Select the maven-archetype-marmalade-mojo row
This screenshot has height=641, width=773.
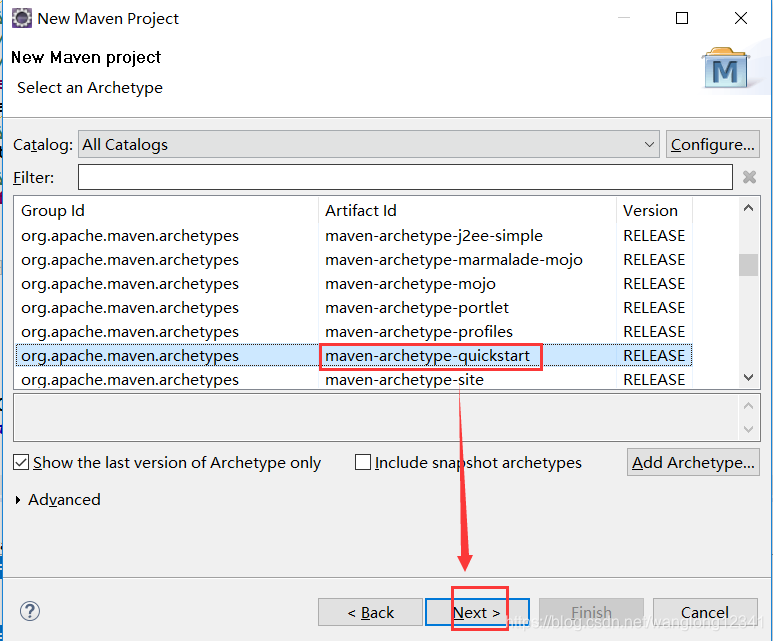click(x=353, y=260)
